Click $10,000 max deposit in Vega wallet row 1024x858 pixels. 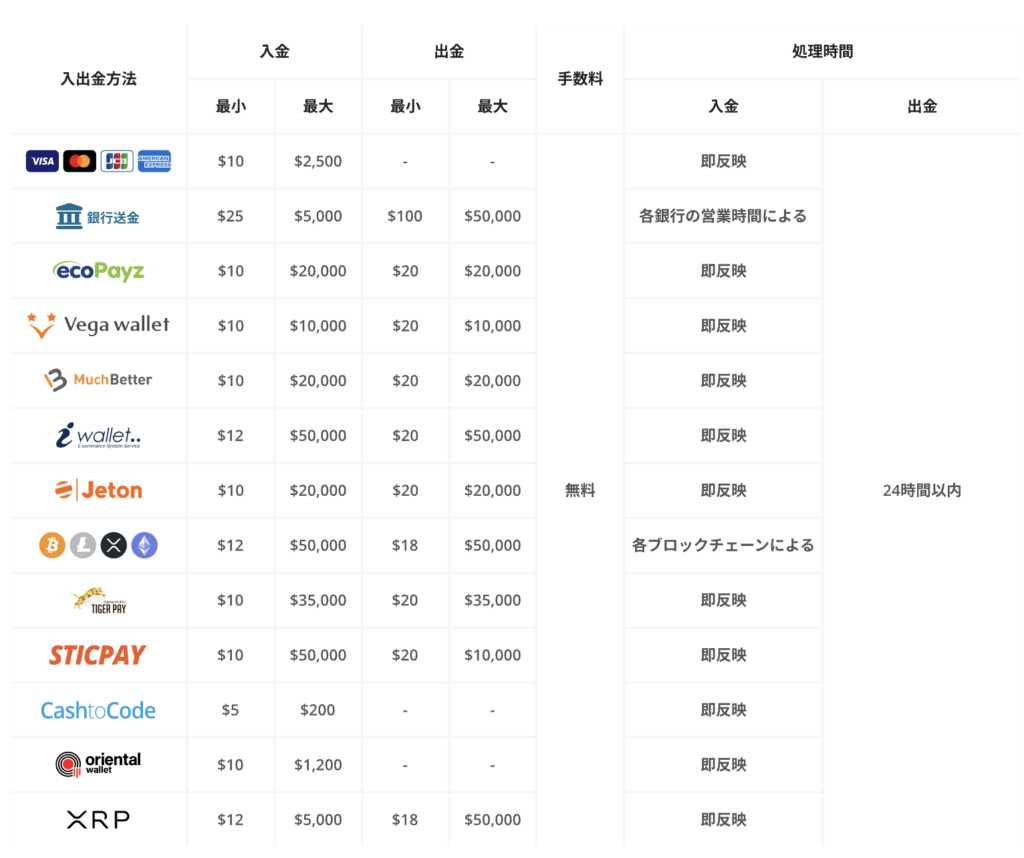pos(318,326)
